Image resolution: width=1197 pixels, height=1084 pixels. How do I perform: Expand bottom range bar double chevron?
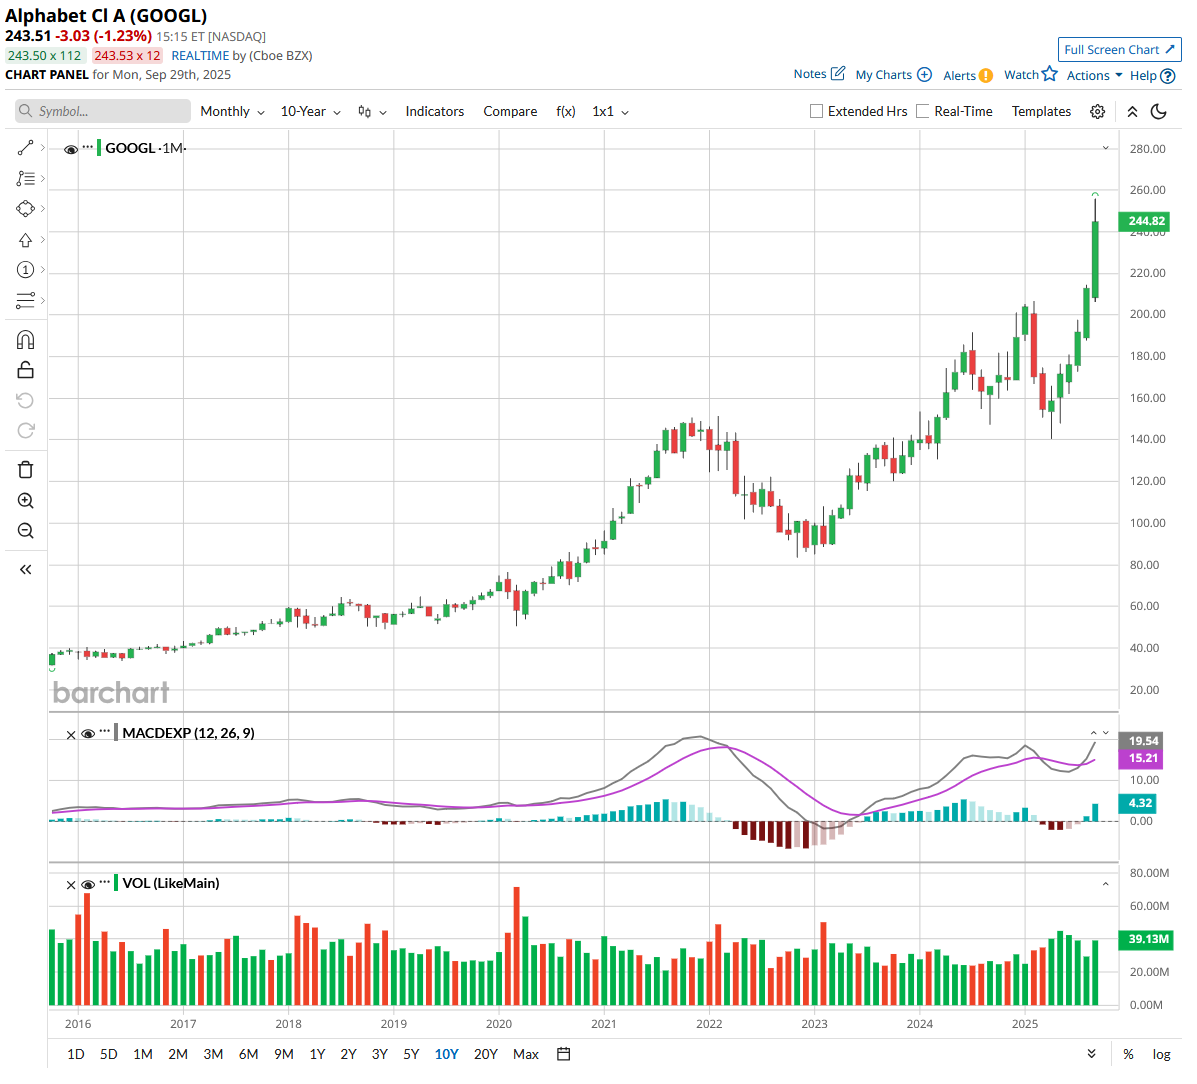1092,1053
